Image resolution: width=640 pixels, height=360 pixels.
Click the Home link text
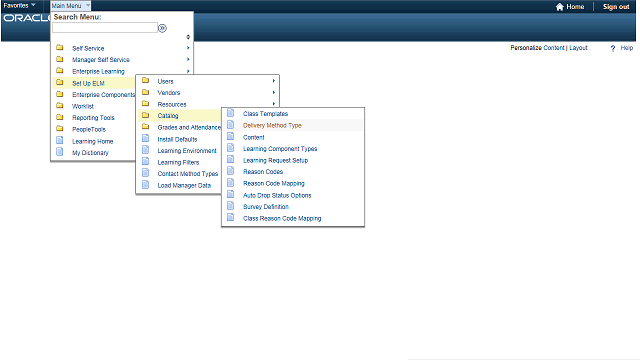(575, 7)
